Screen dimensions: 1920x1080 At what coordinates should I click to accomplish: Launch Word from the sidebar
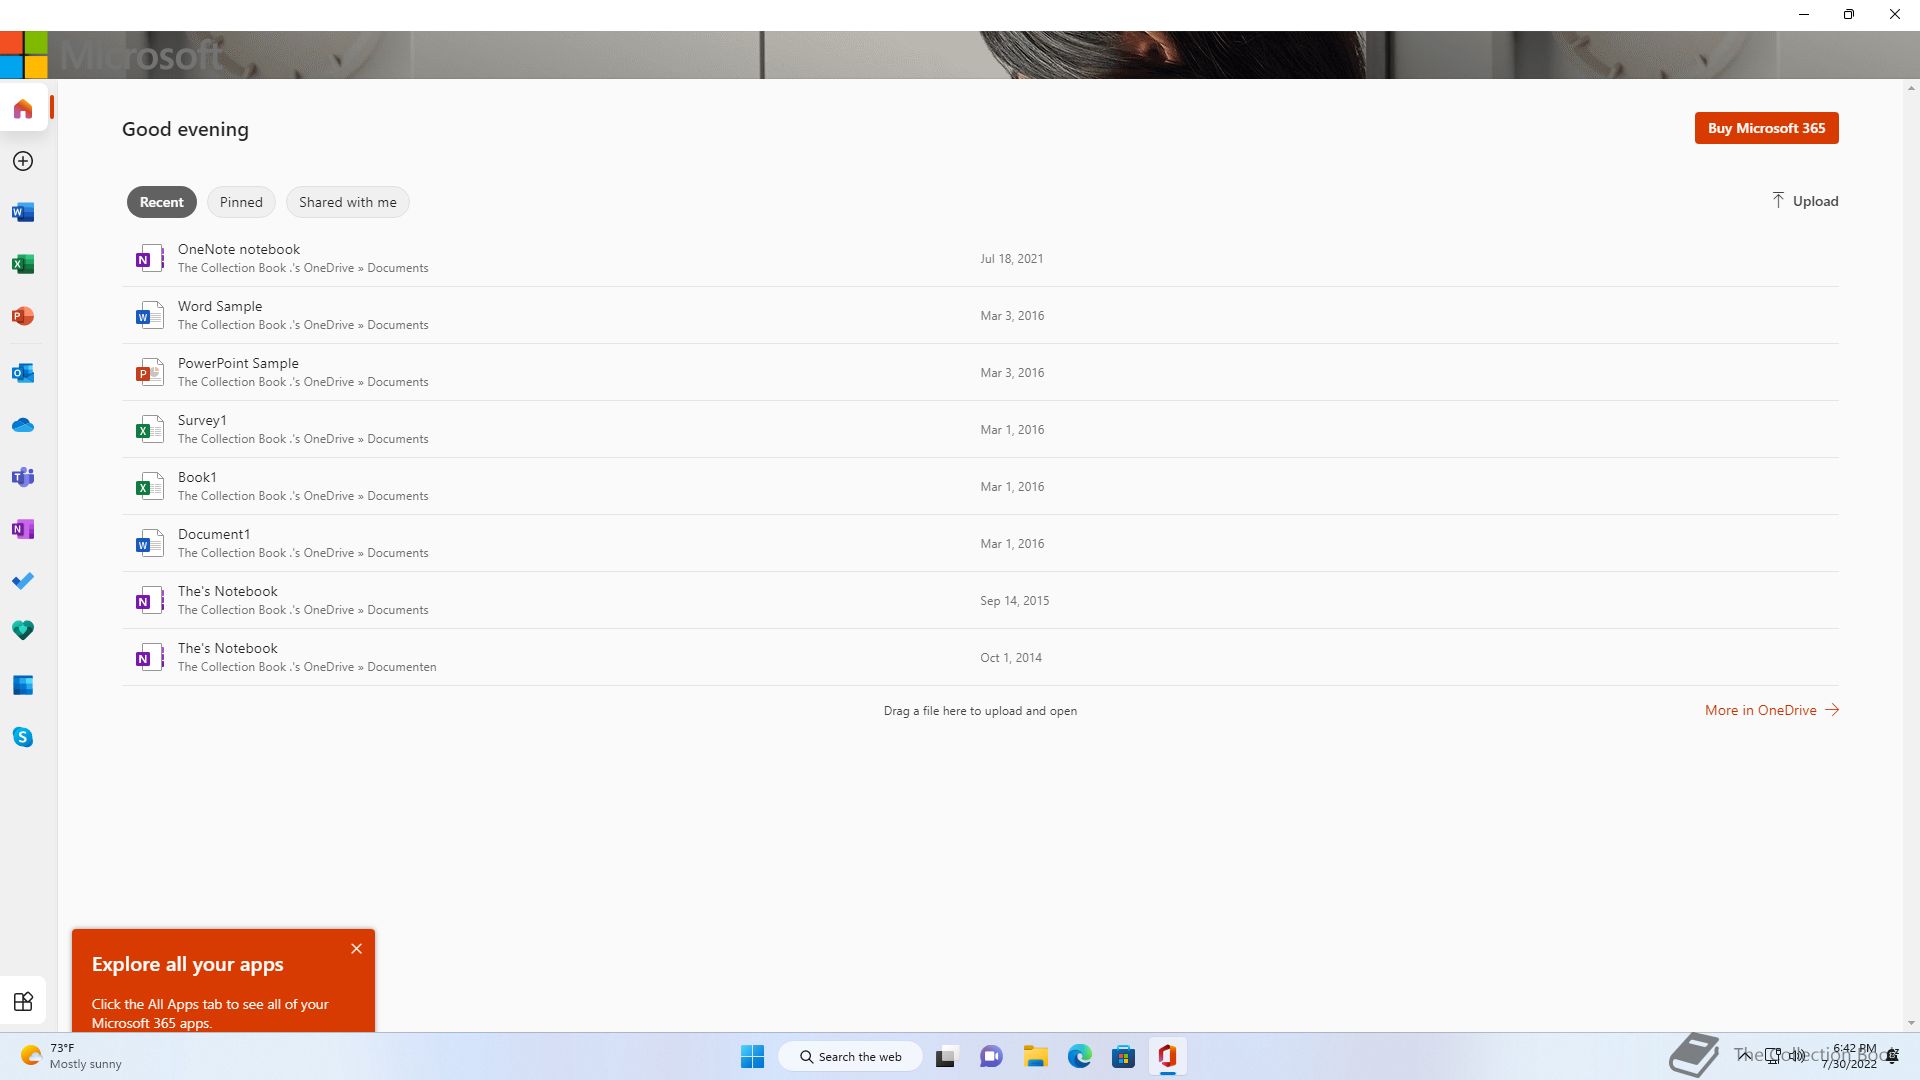tap(23, 212)
